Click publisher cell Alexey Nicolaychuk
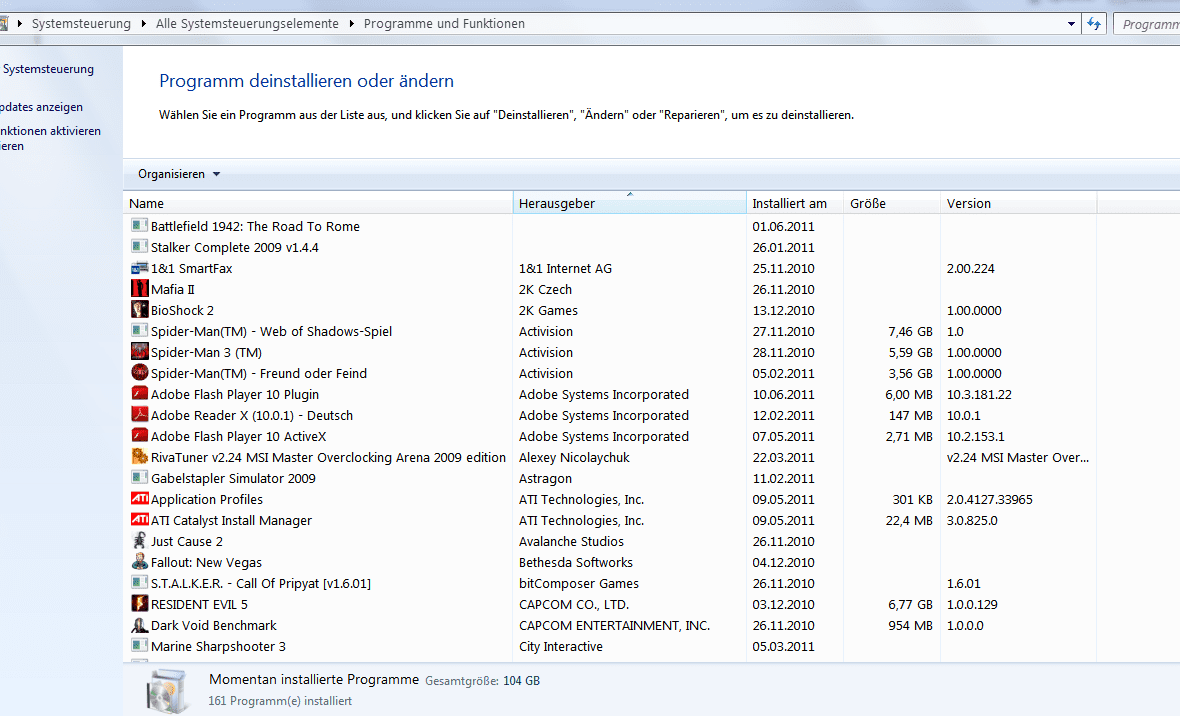This screenshot has height=716, width=1180. (x=574, y=458)
